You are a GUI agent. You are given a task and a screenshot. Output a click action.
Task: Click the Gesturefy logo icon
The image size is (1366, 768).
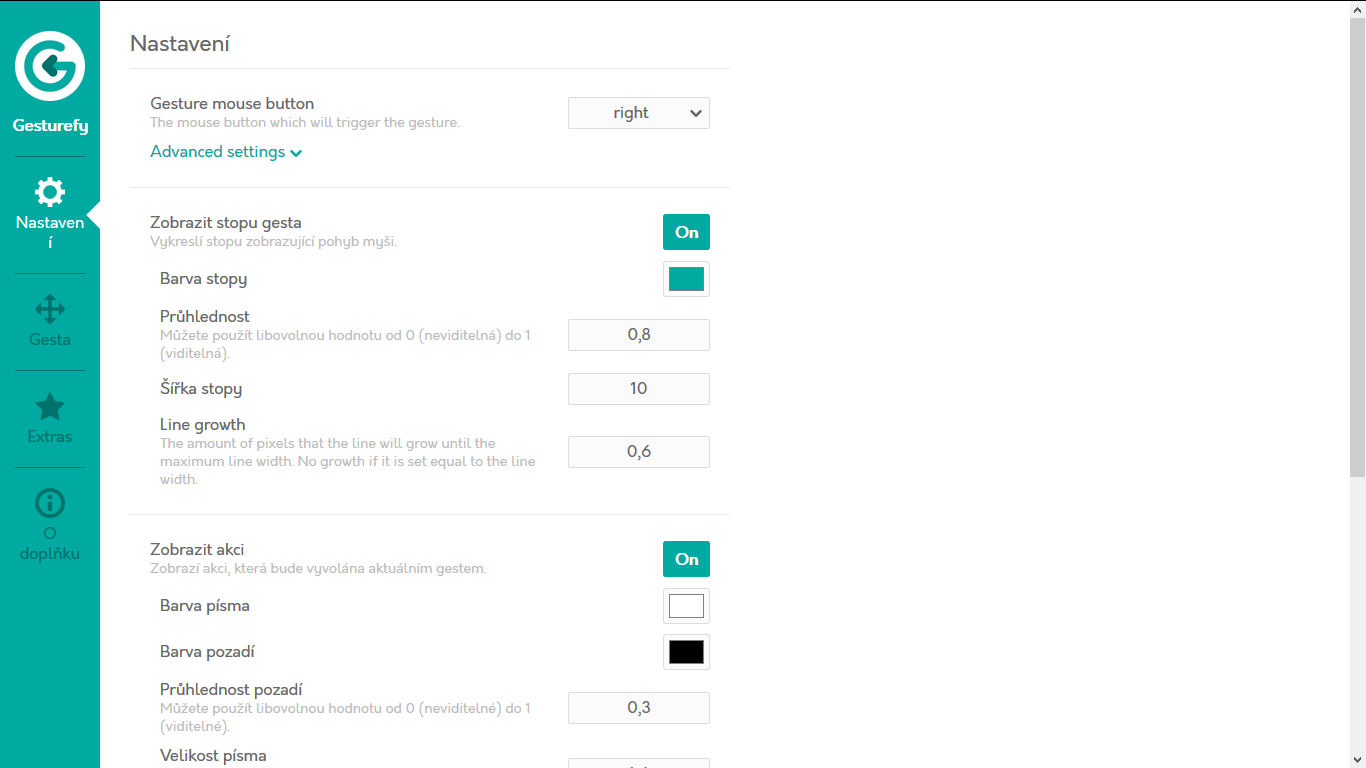tap(50, 66)
